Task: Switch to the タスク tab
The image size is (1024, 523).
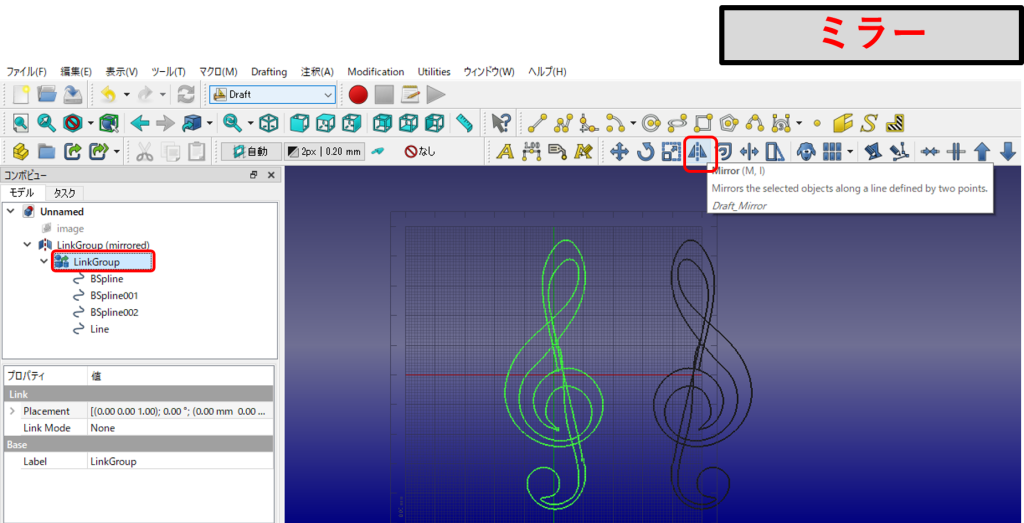Action: pos(64,193)
